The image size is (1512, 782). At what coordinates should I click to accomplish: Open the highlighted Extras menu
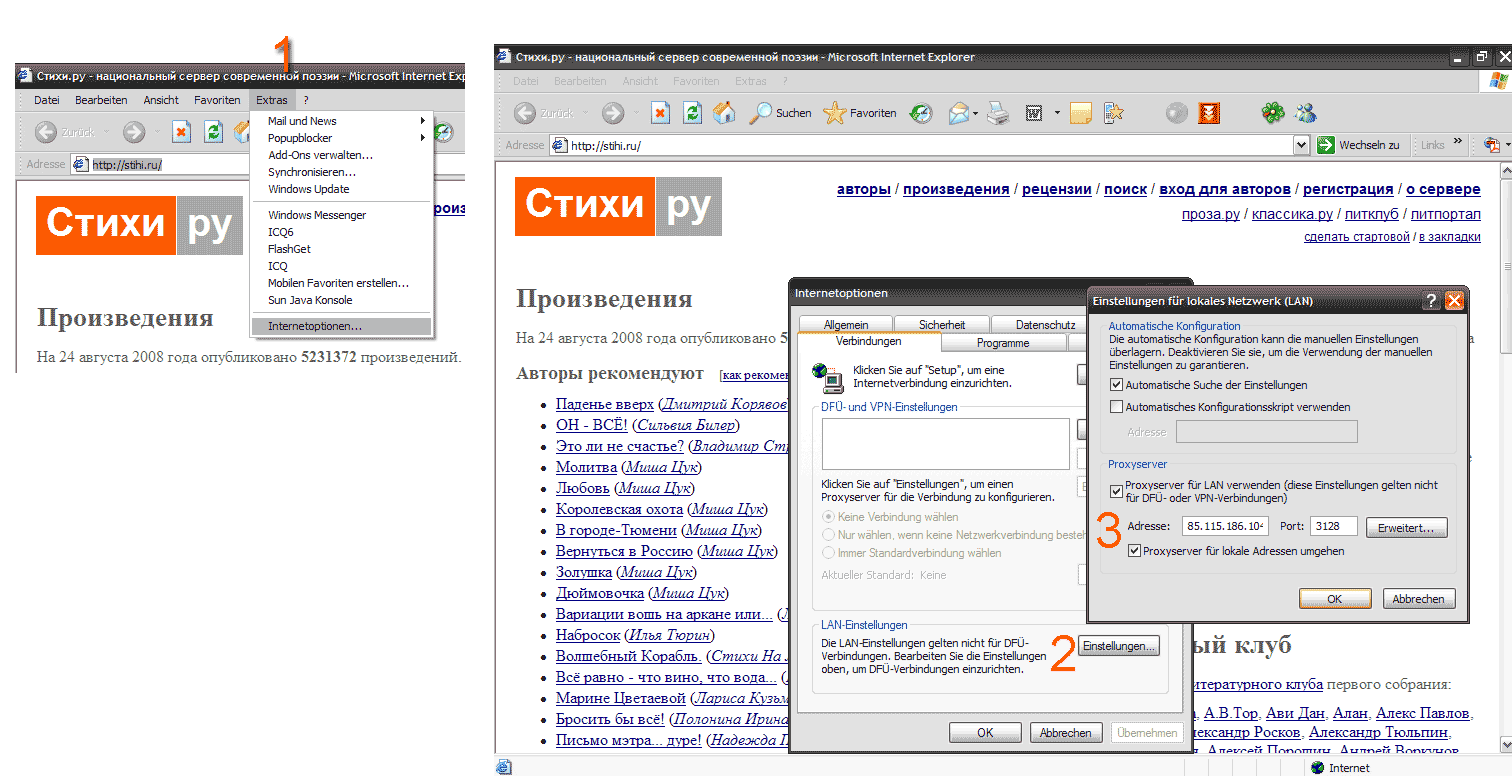click(272, 100)
